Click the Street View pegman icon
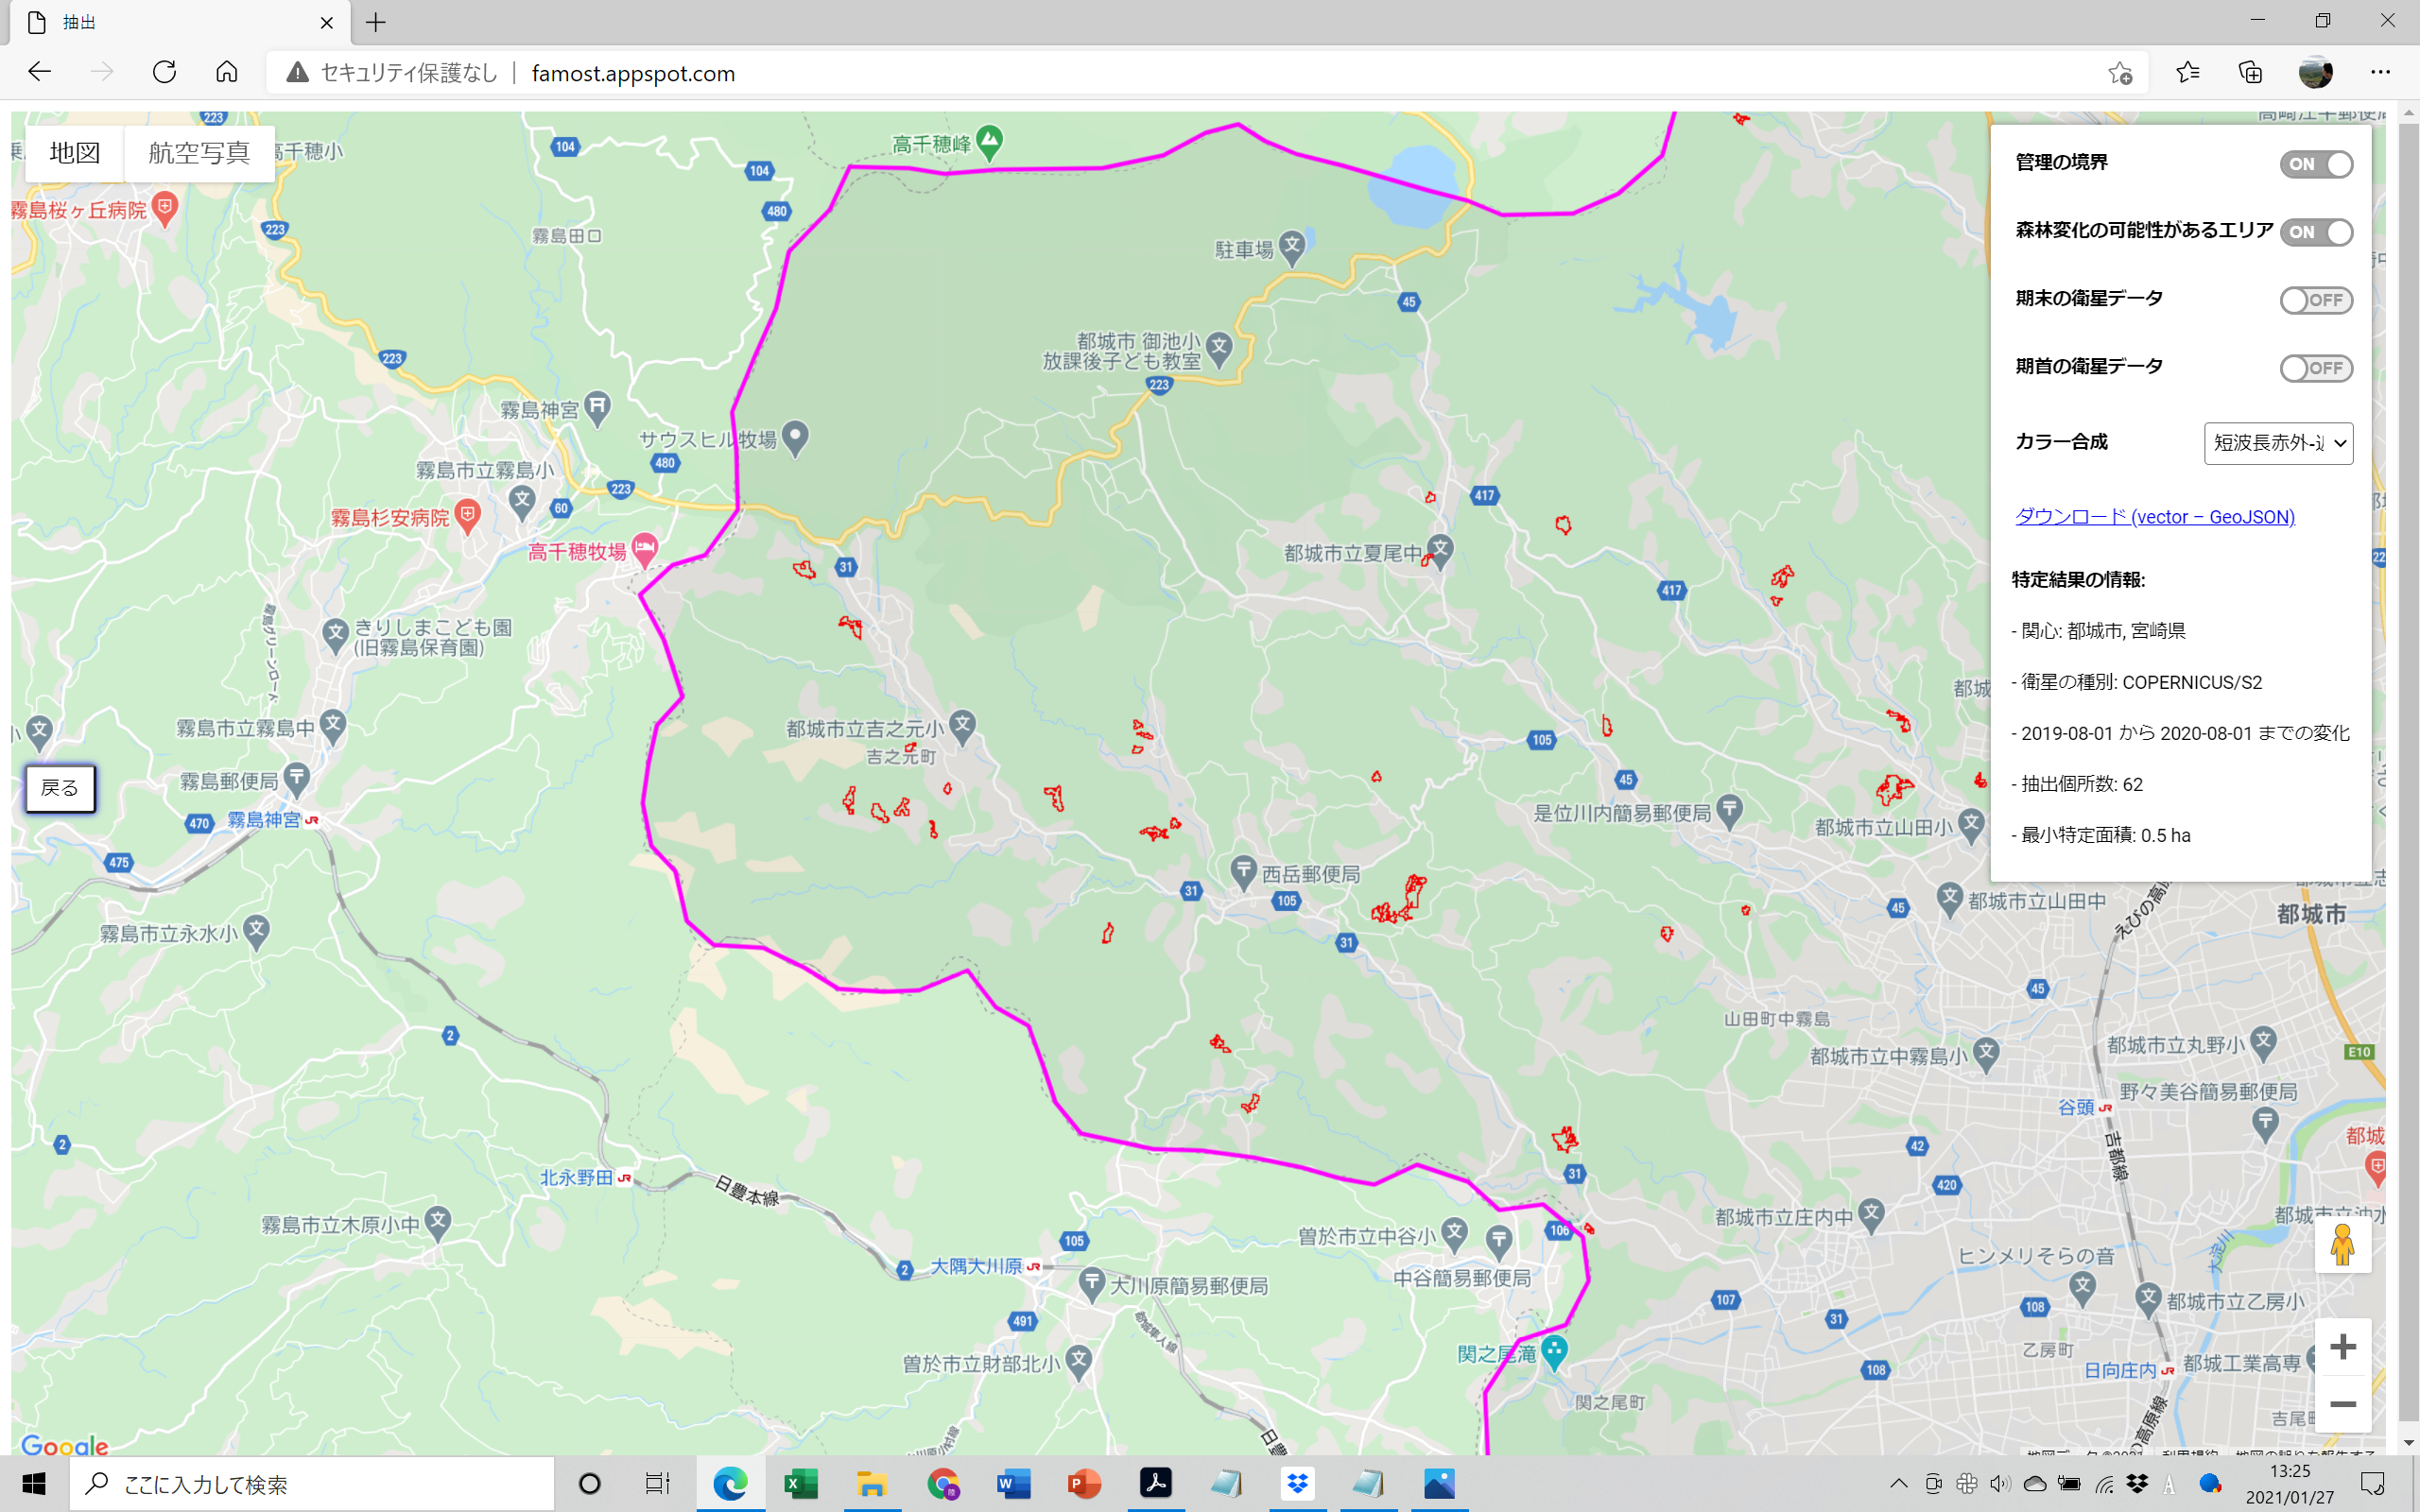The image size is (2420, 1512). click(2342, 1245)
